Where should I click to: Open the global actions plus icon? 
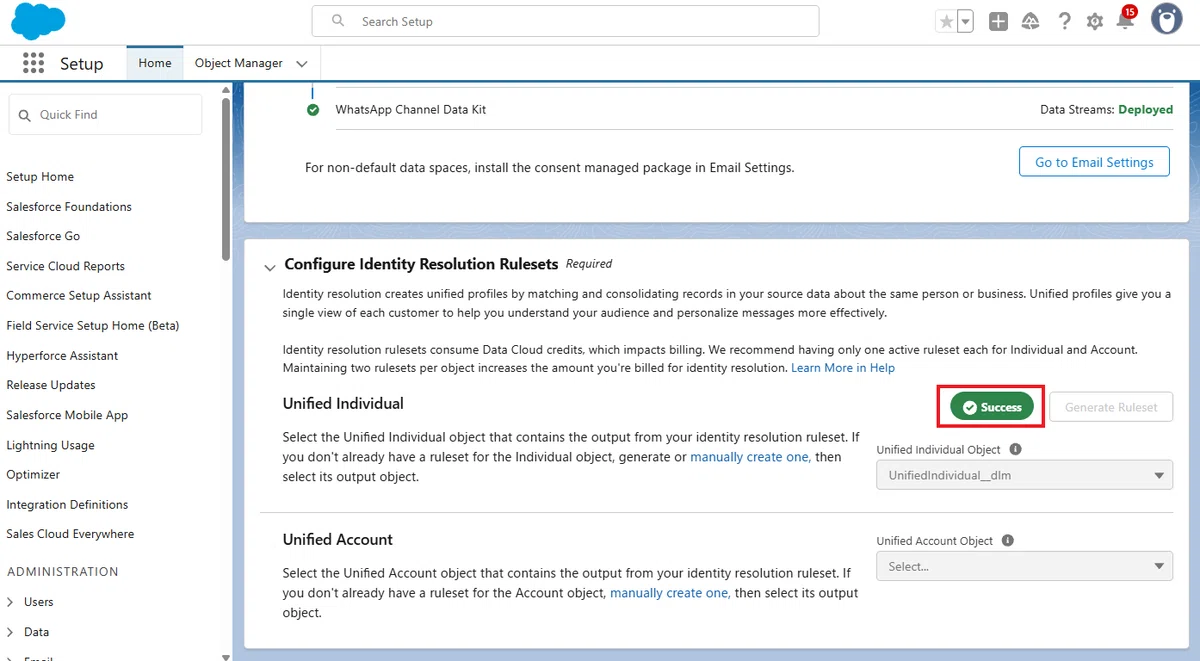coord(998,21)
